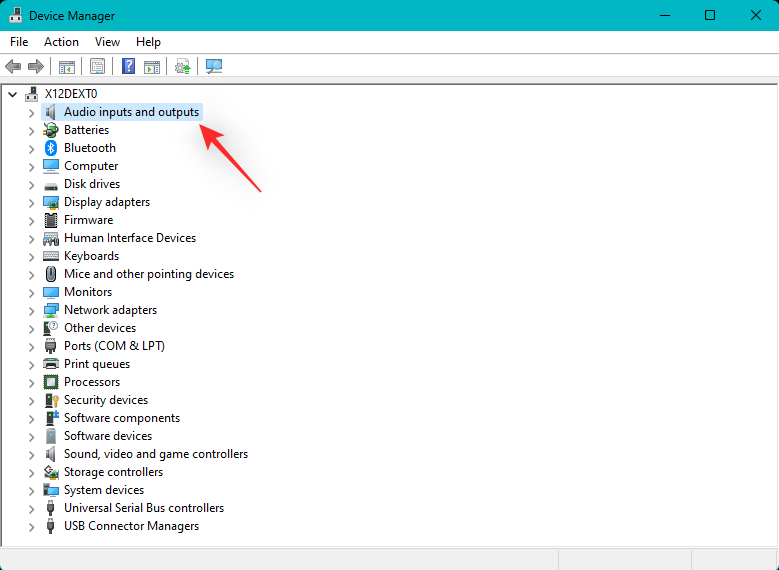Open the Properties toolbar icon
This screenshot has width=779, height=570.
(x=97, y=66)
